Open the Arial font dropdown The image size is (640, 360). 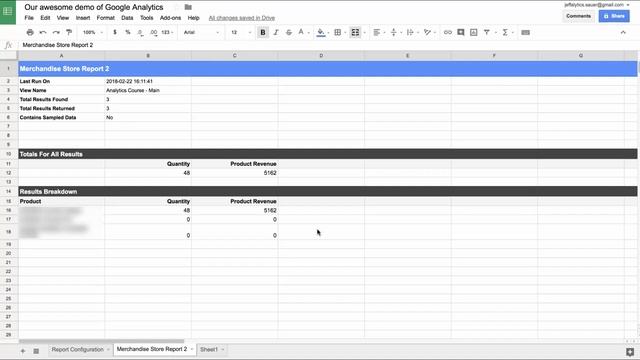pyautogui.click(x=201, y=32)
